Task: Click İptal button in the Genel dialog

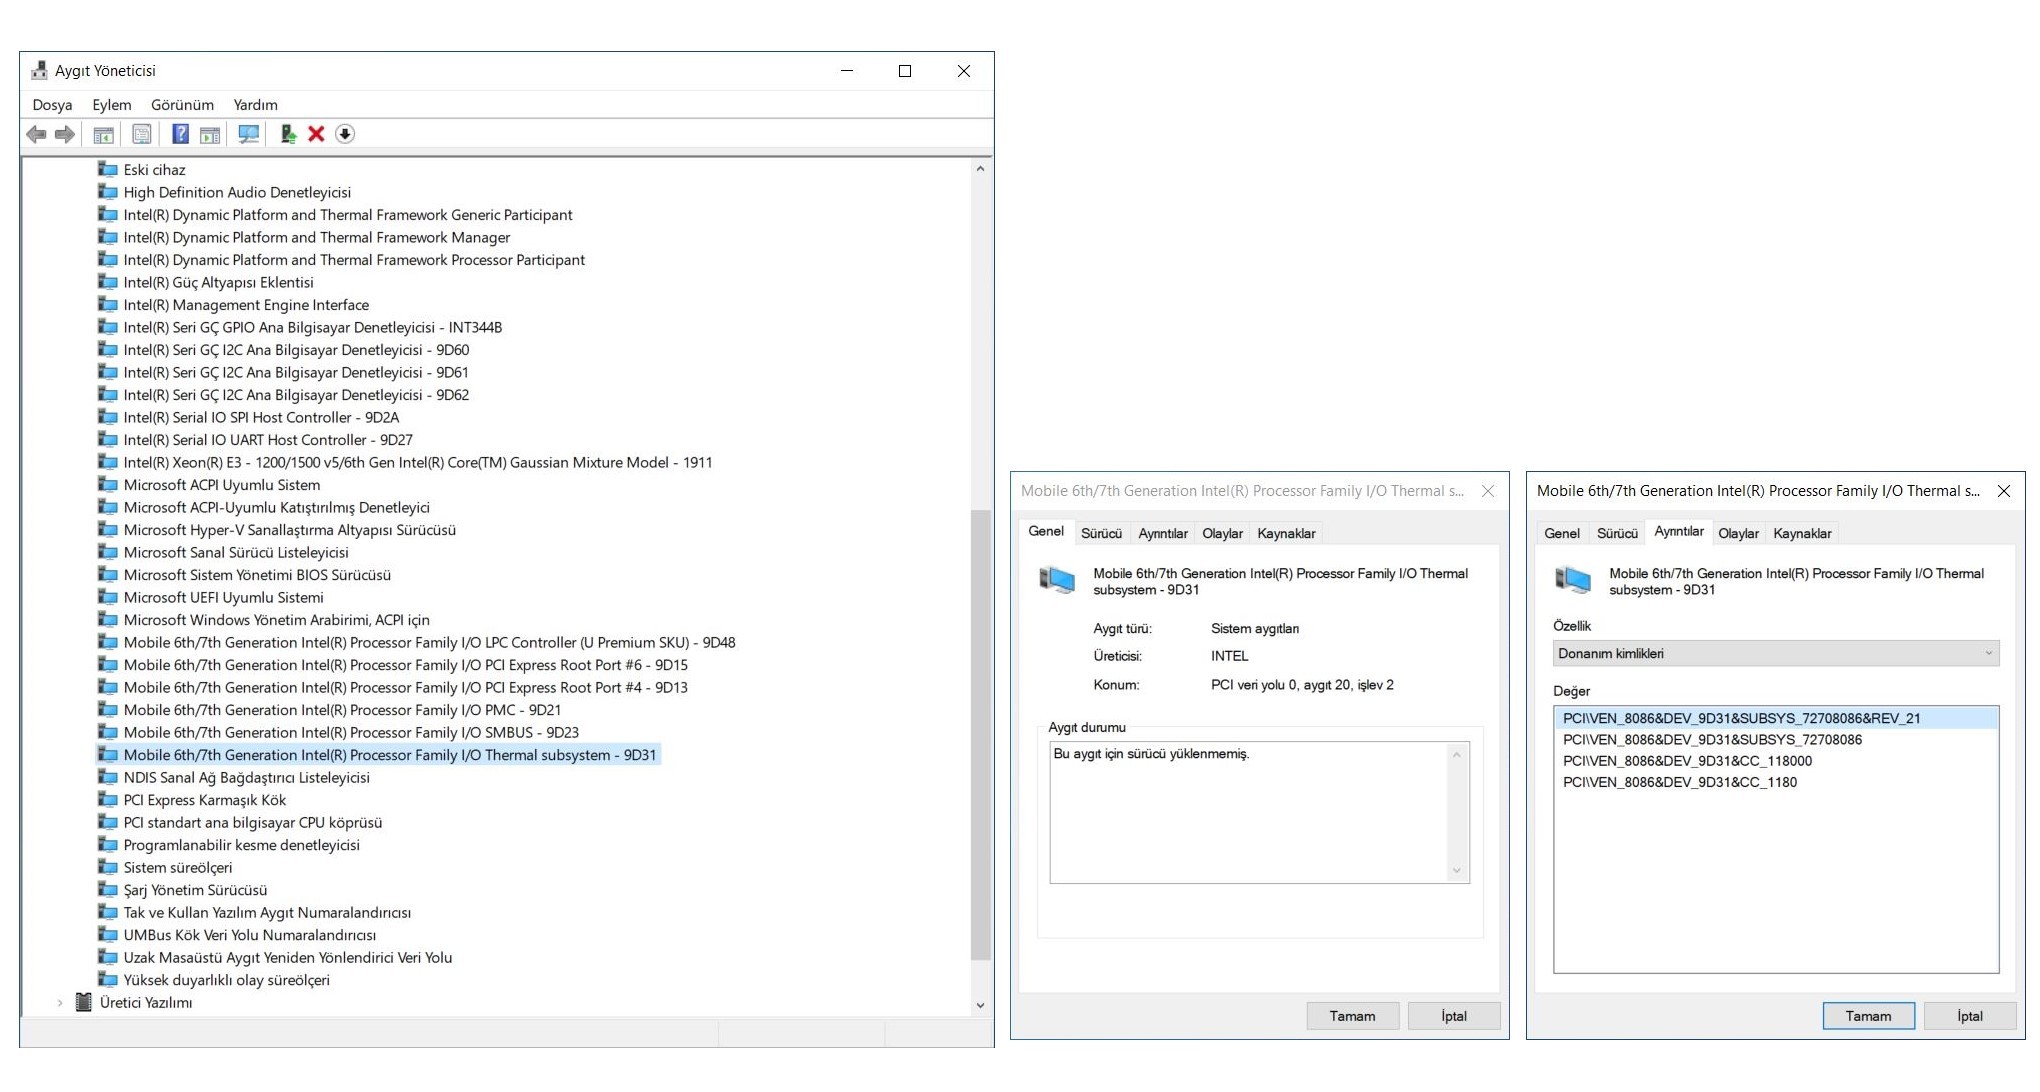Action: coord(1453,1016)
